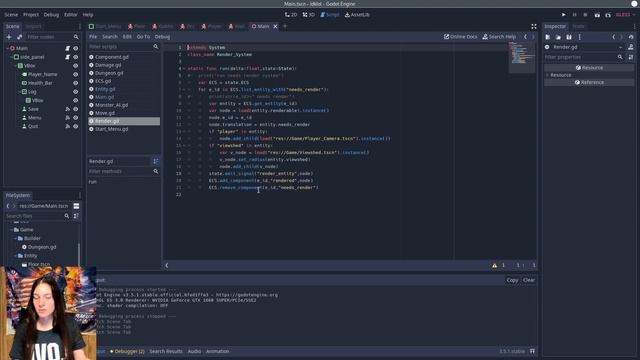Collapse the Builder folder in FileSystem
The image size is (640, 360).
coord(16,238)
